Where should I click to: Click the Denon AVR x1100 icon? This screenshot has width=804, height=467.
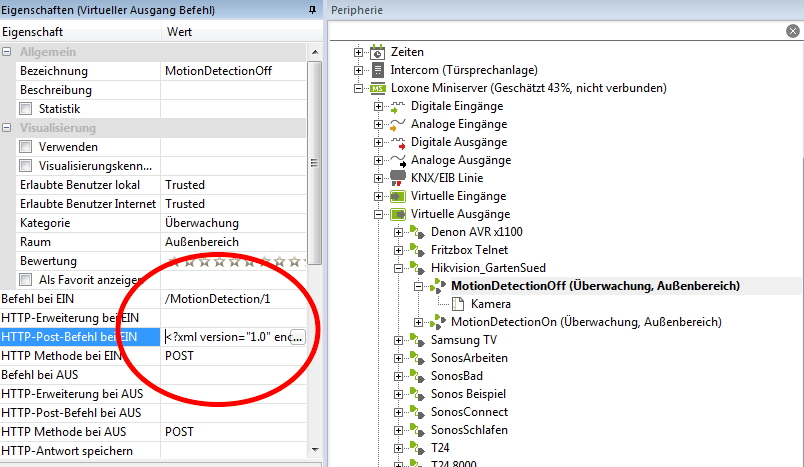pyautogui.click(x=417, y=232)
